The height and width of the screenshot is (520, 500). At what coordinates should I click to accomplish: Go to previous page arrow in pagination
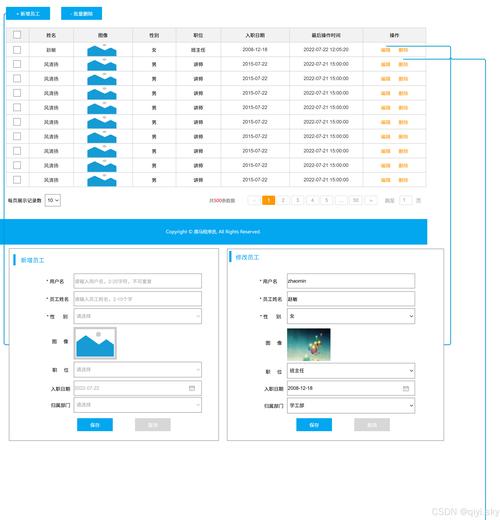[x=254, y=200]
